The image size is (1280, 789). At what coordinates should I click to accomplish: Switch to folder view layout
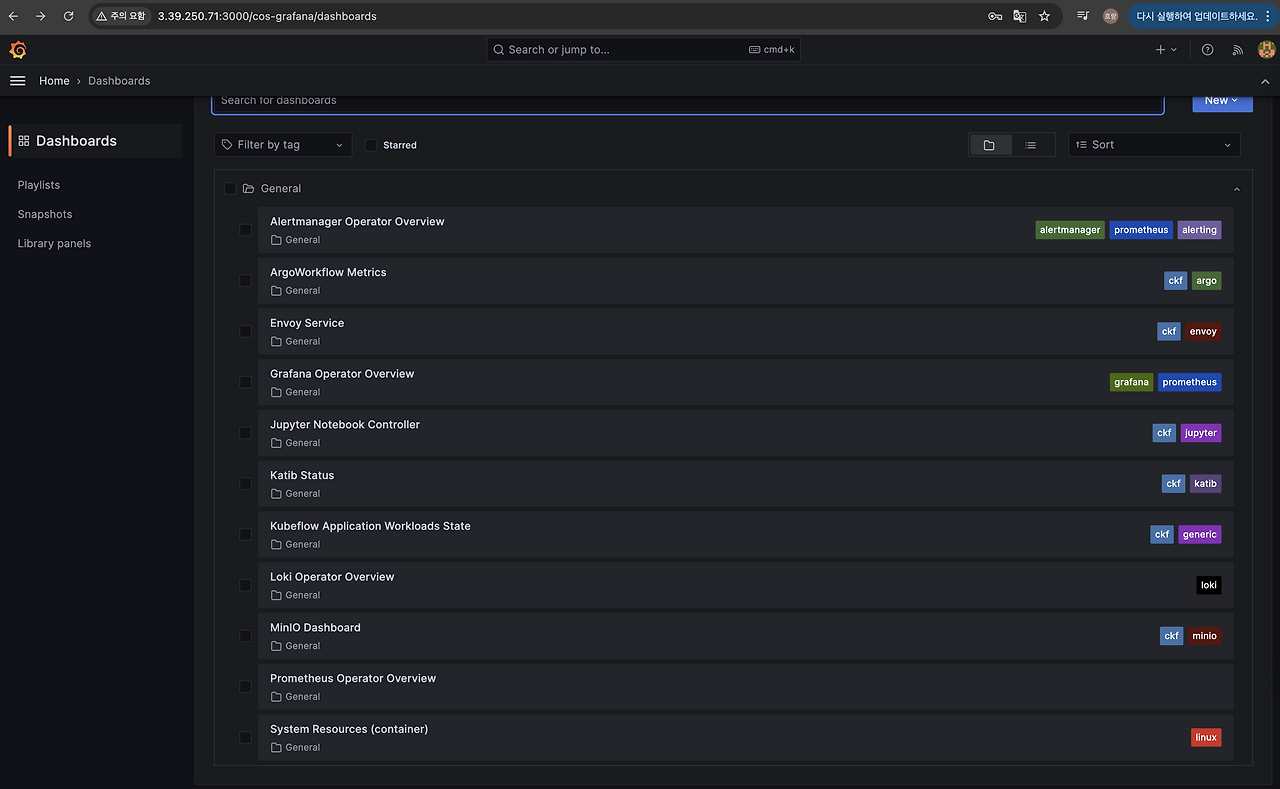pyautogui.click(x=989, y=145)
